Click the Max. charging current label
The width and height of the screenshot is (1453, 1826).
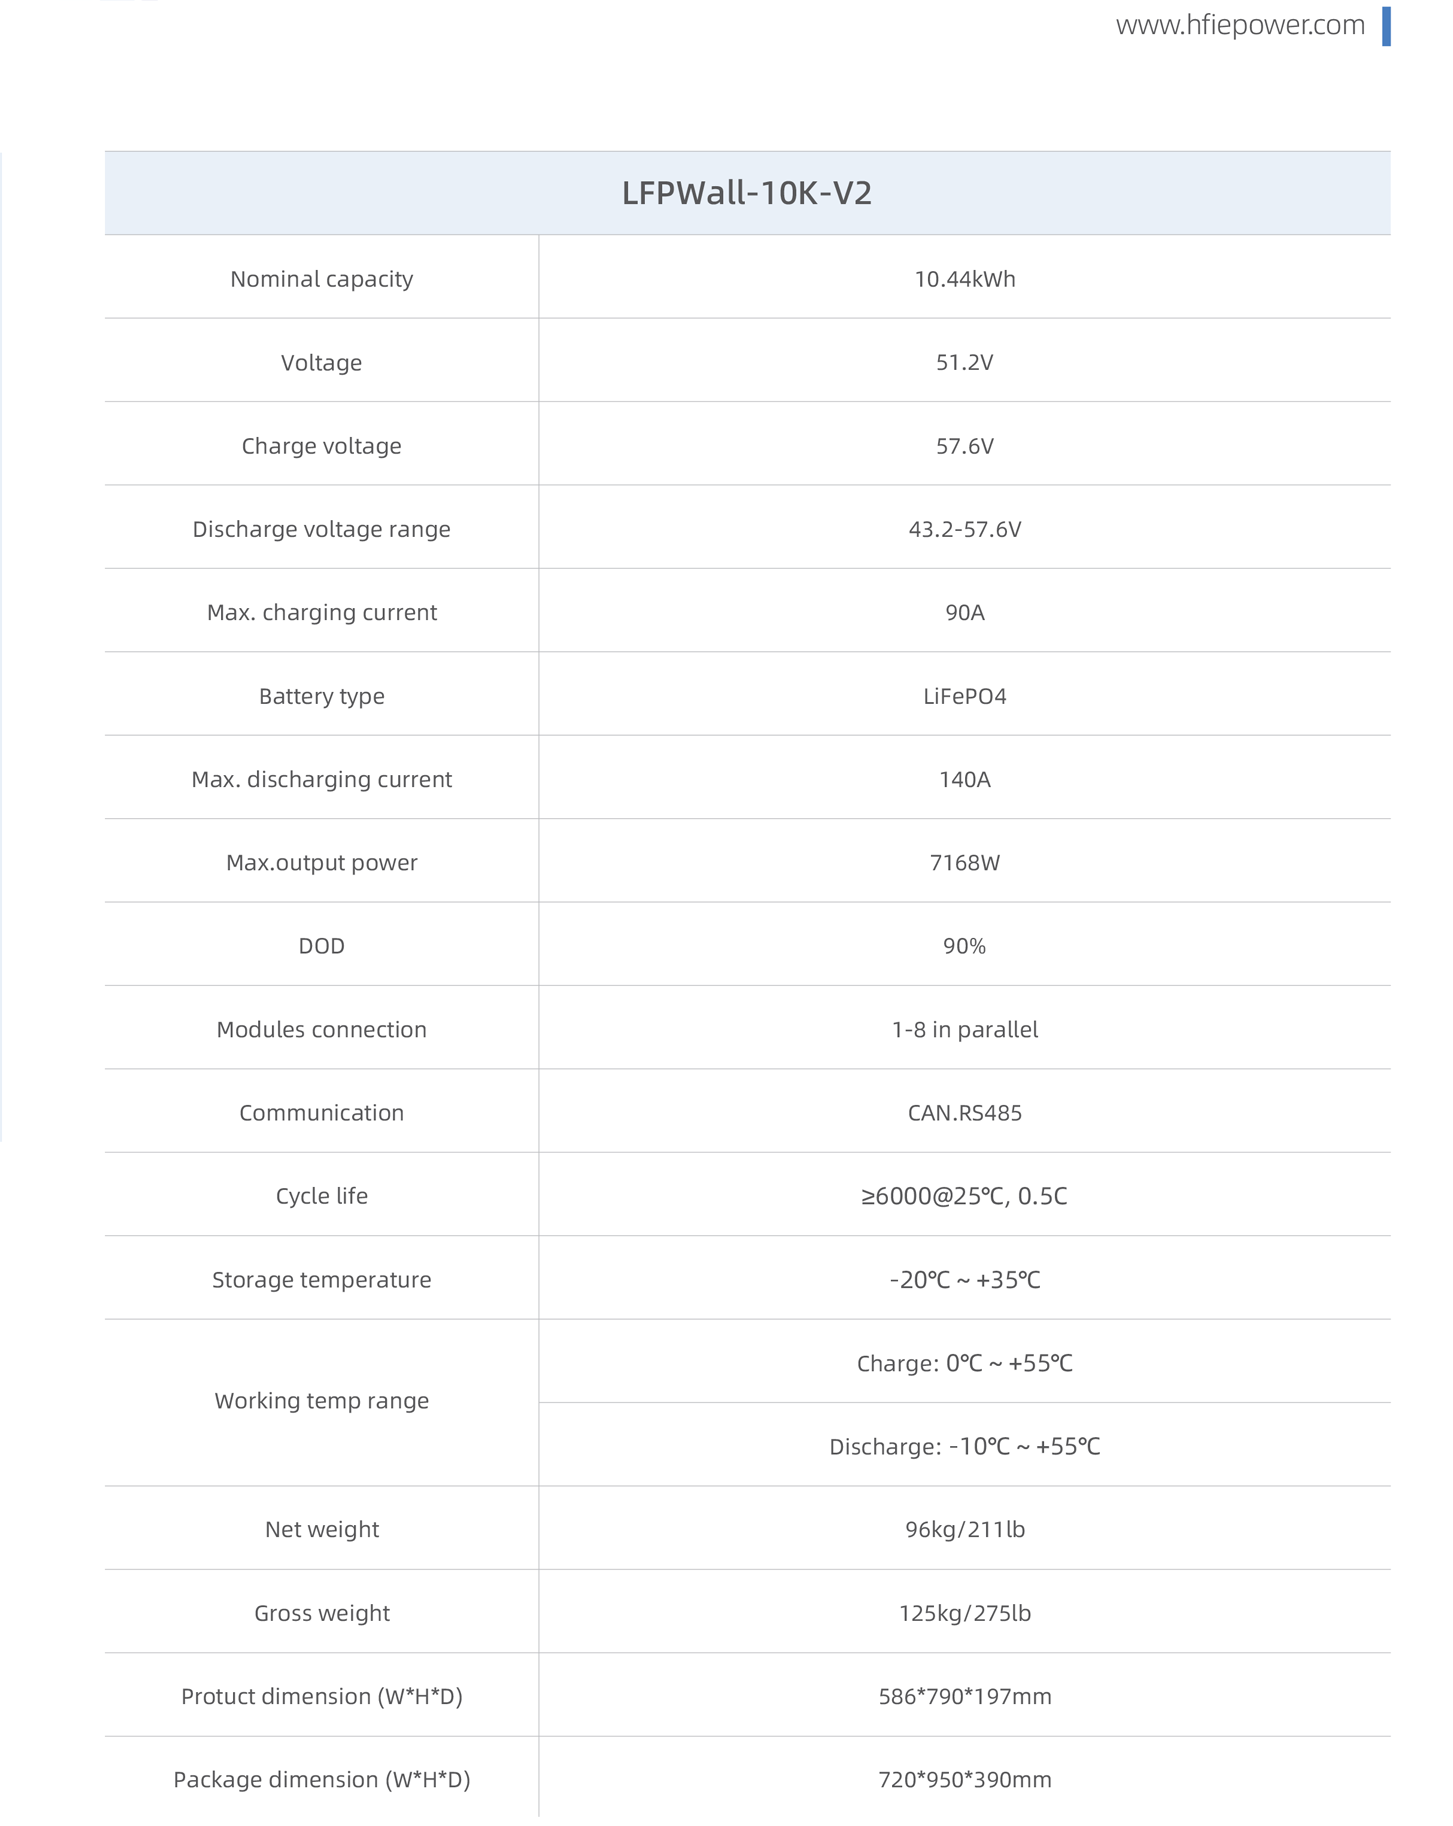point(321,612)
